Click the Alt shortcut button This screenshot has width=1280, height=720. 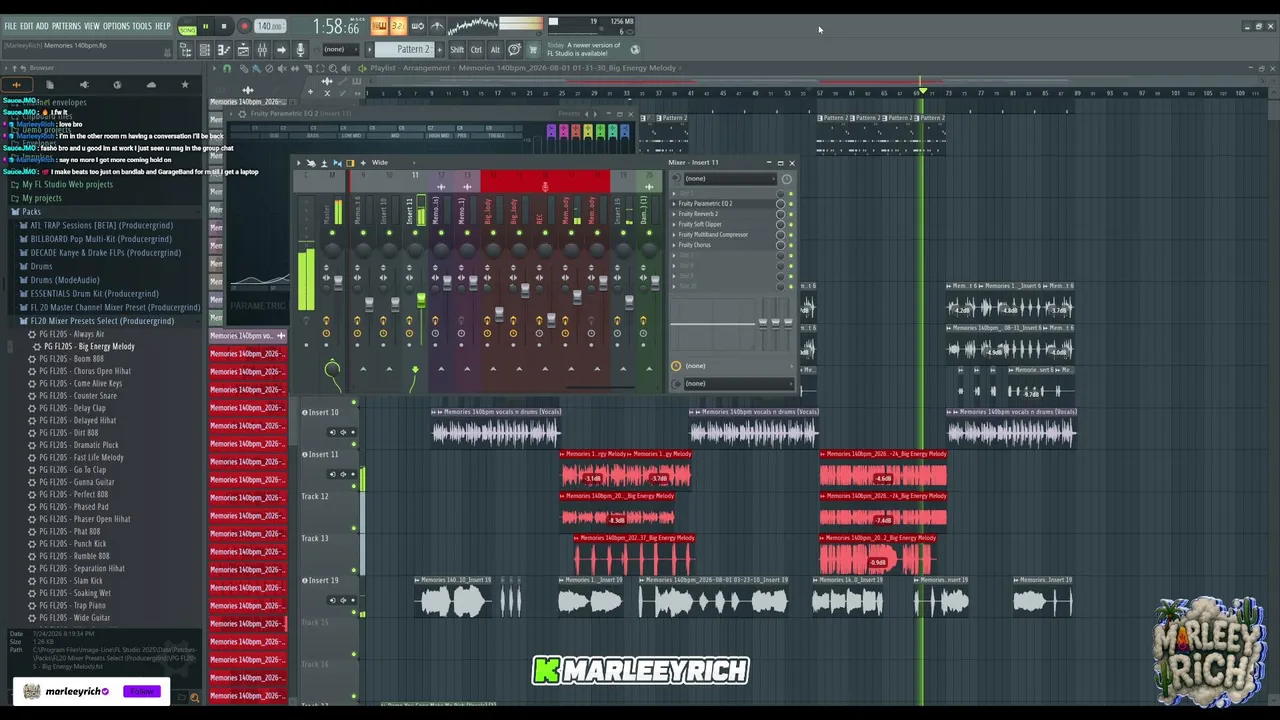495,49
